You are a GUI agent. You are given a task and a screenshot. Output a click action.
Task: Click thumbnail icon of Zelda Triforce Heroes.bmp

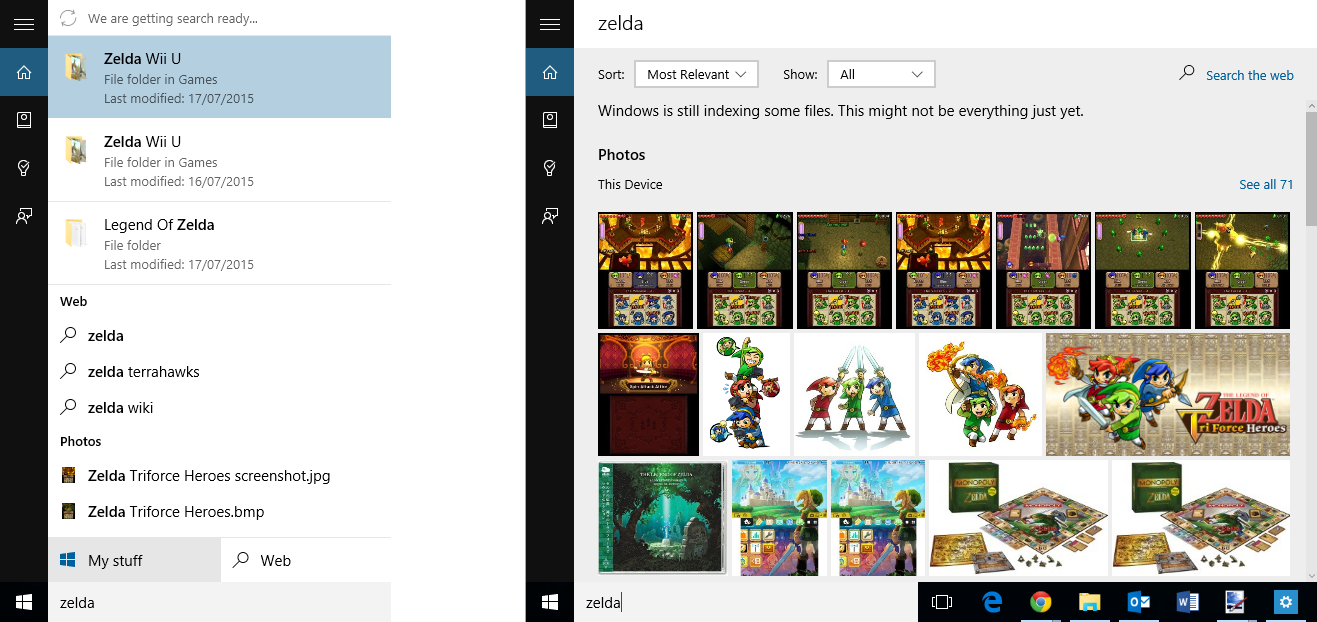tap(68, 511)
